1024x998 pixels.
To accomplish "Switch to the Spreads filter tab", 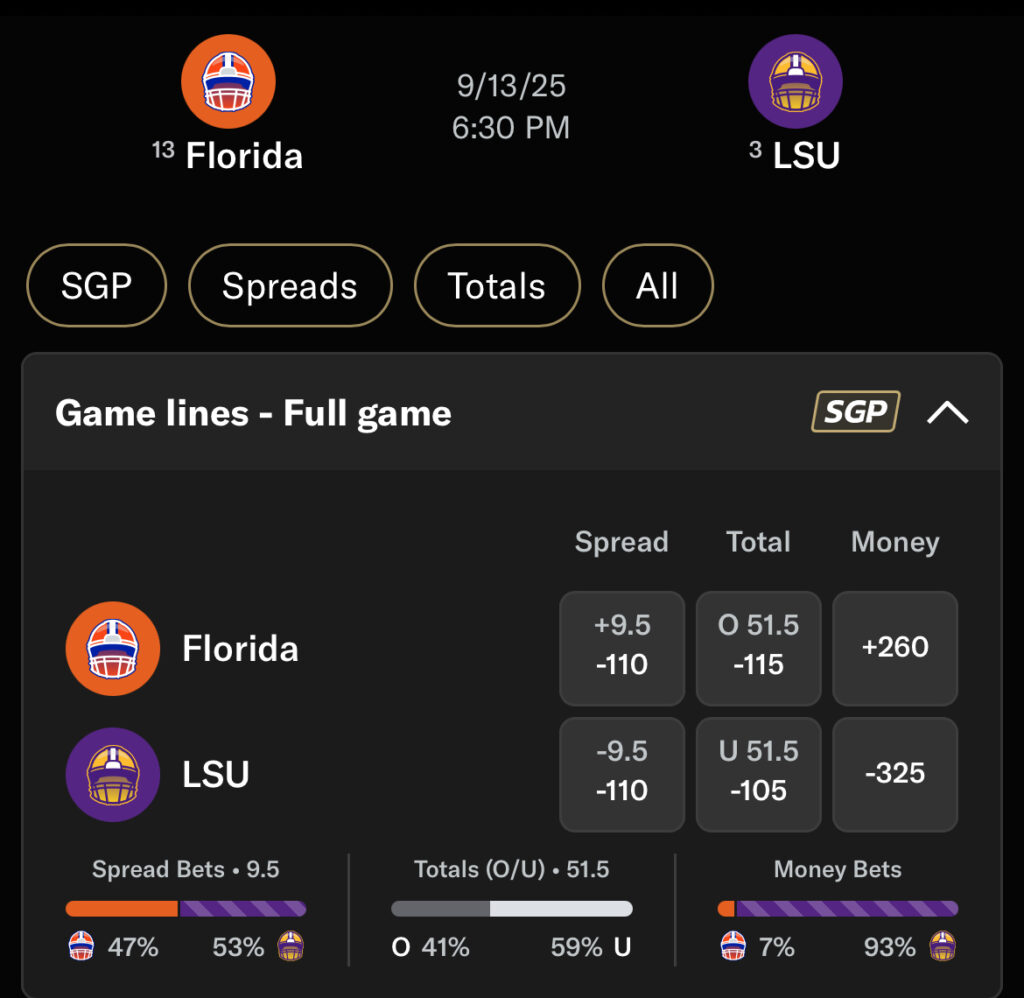I will point(290,286).
